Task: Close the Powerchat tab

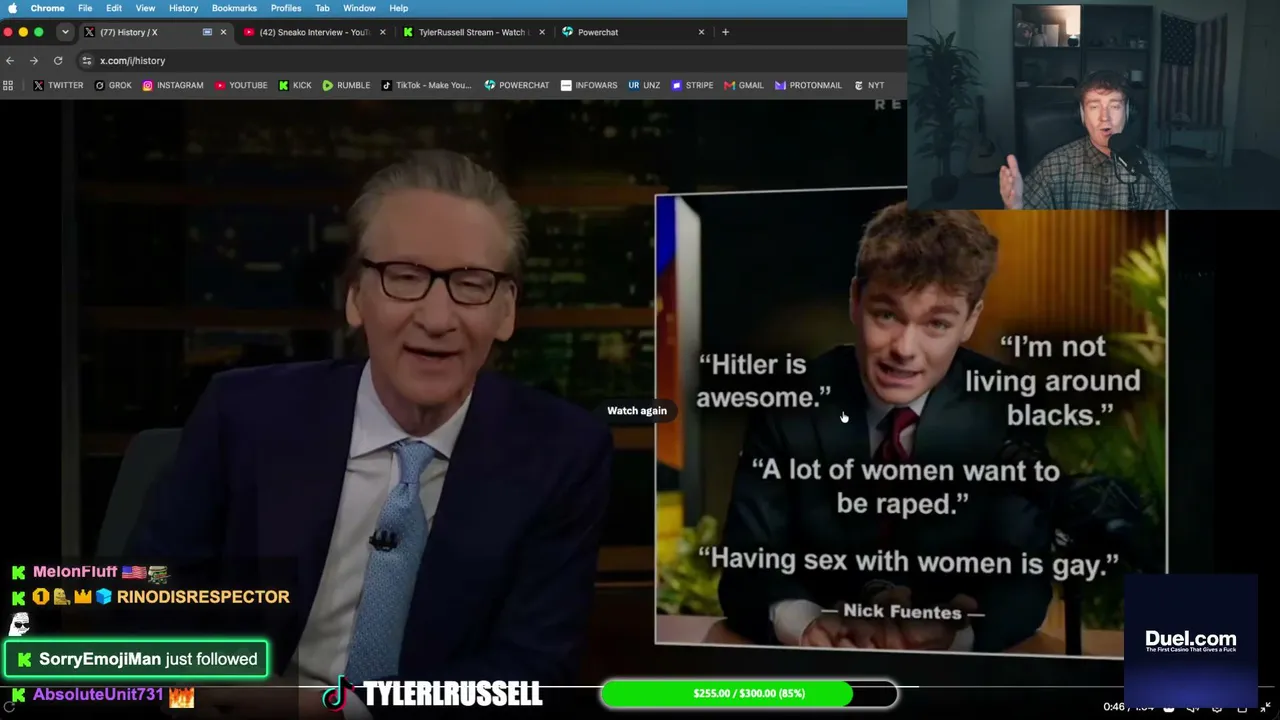Action: [701, 32]
